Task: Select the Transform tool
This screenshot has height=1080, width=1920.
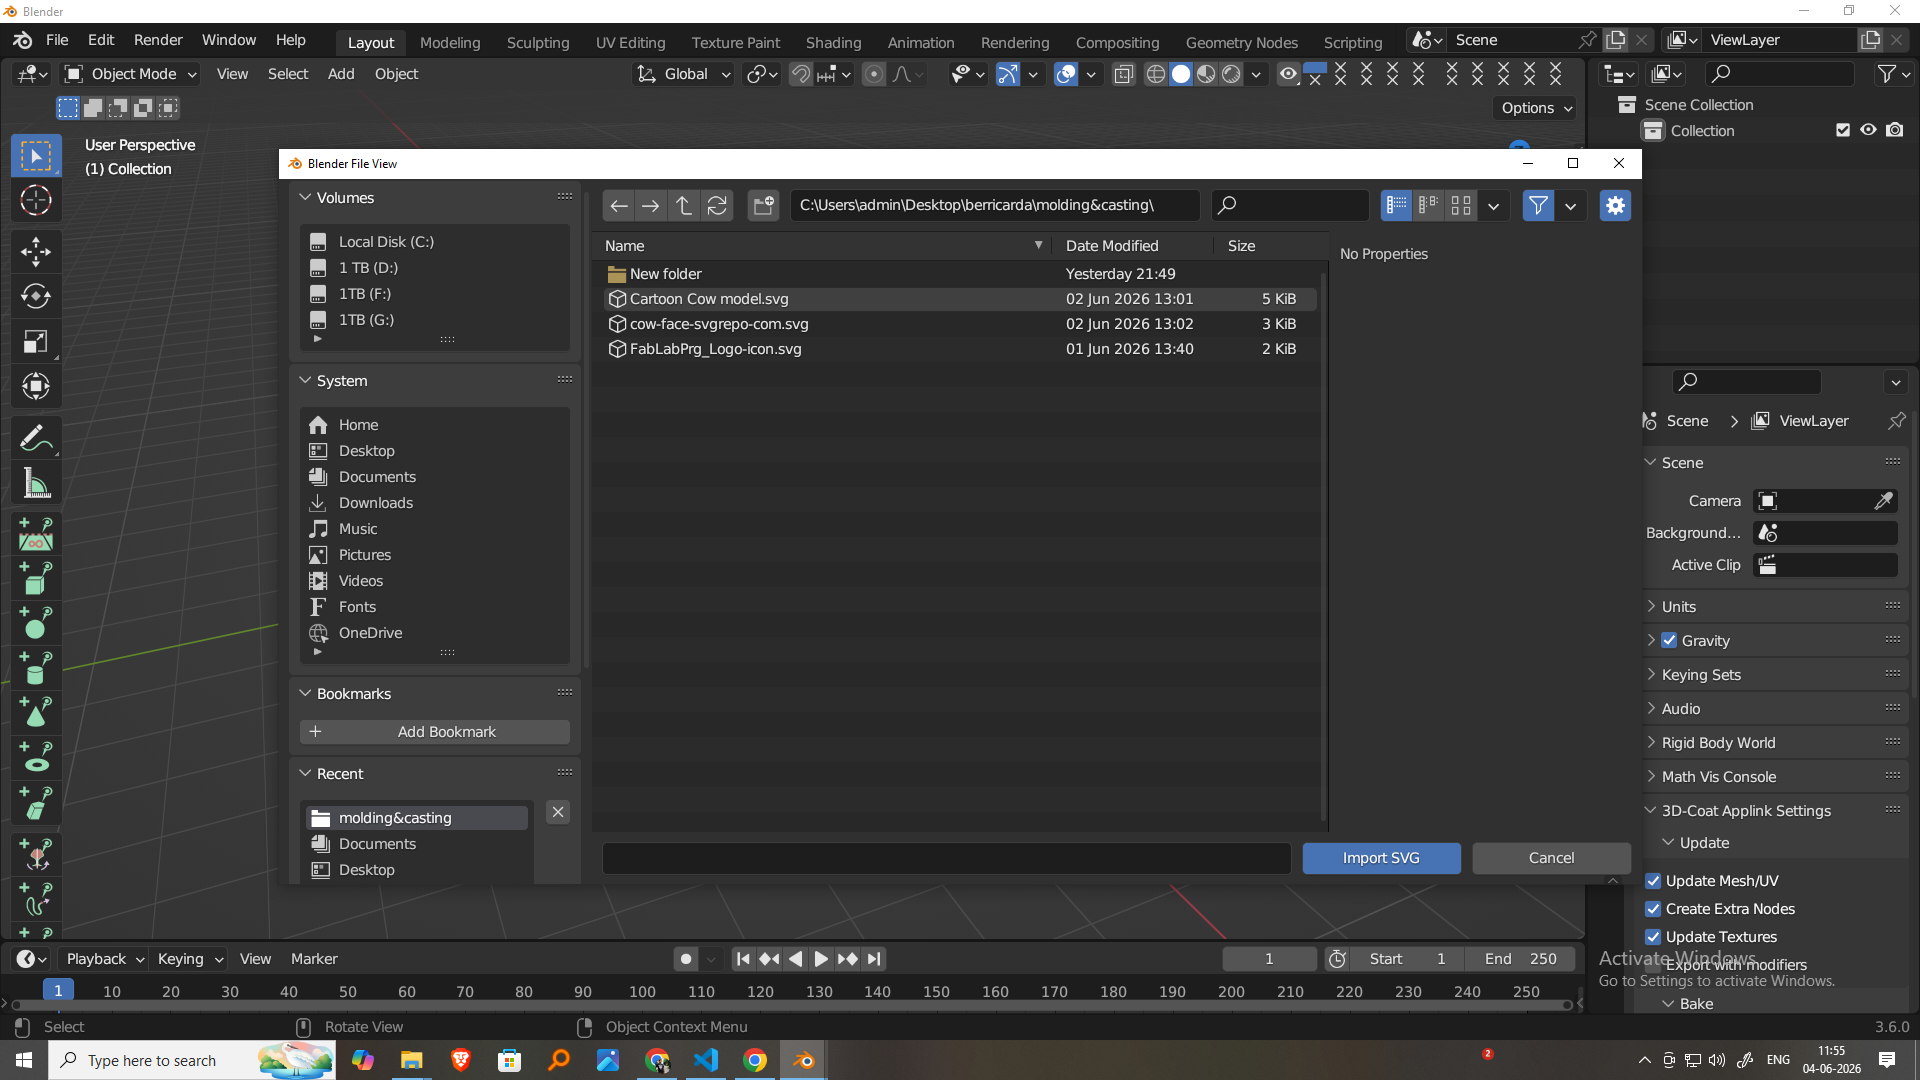Action: tap(36, 386)
